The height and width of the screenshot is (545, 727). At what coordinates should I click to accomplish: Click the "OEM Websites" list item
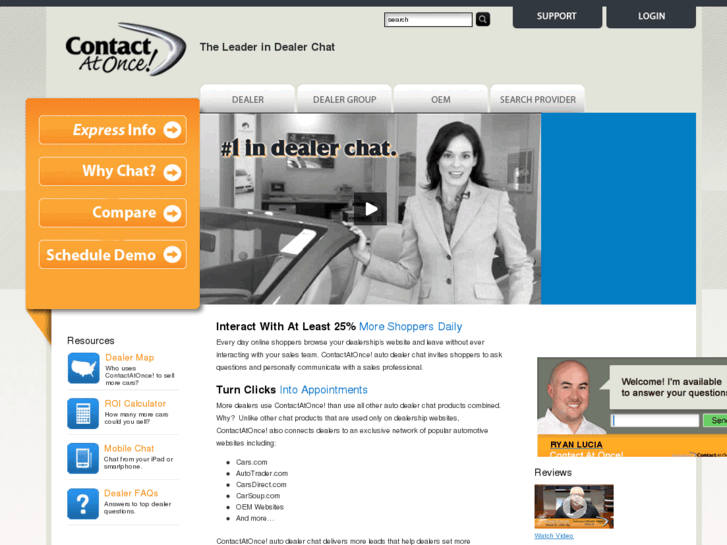[259, 507]
